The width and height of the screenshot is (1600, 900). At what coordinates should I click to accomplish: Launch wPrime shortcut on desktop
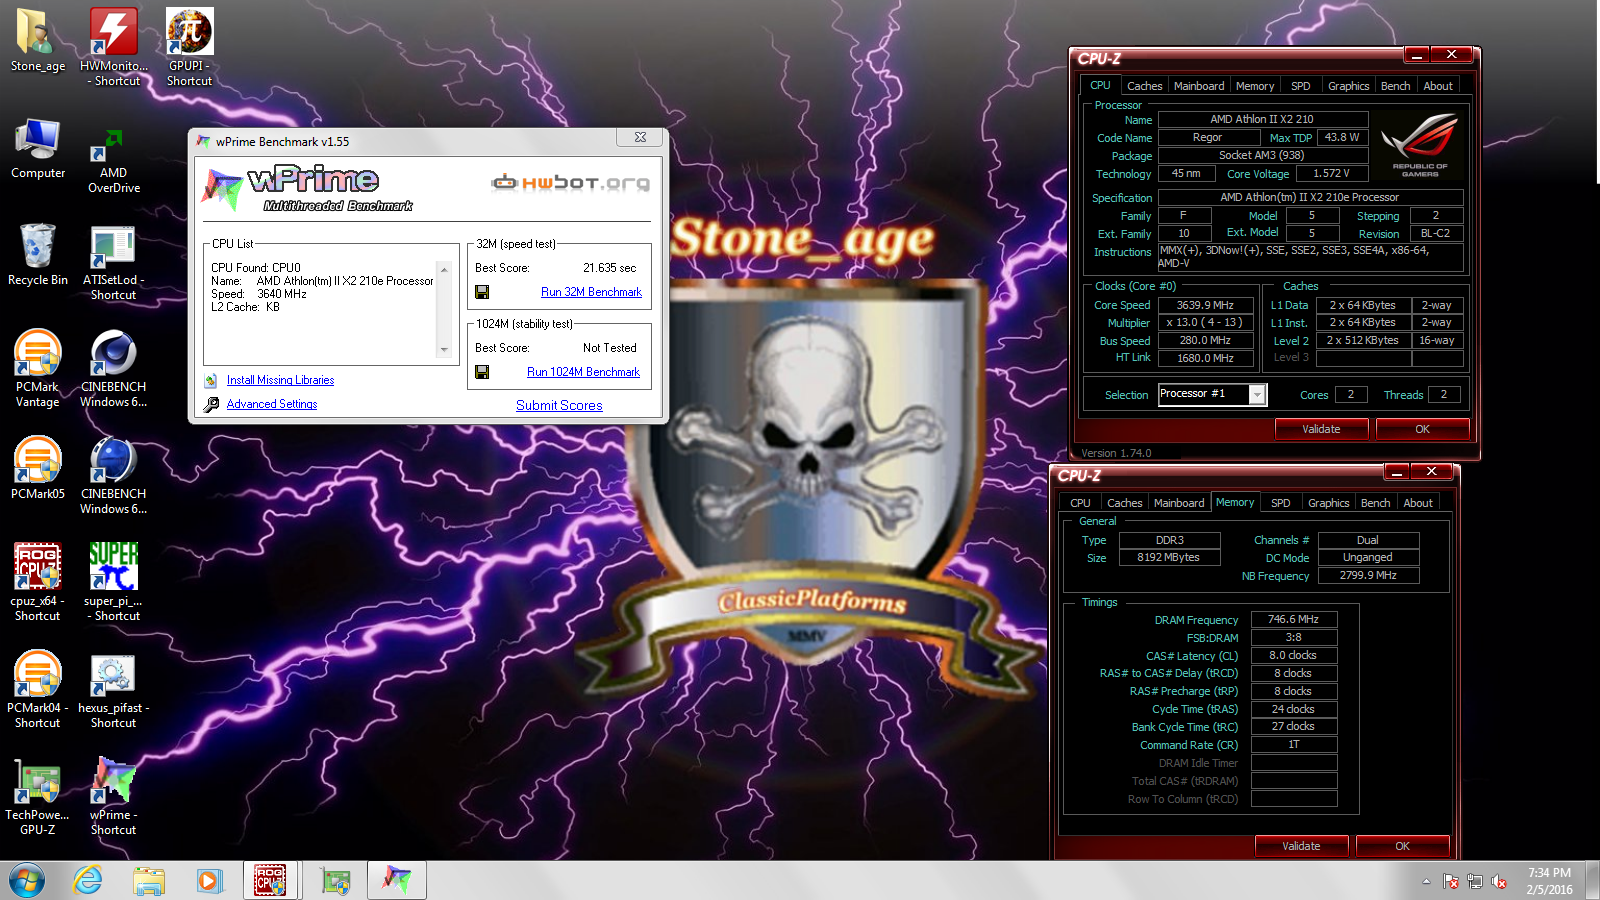pos(113,796)
